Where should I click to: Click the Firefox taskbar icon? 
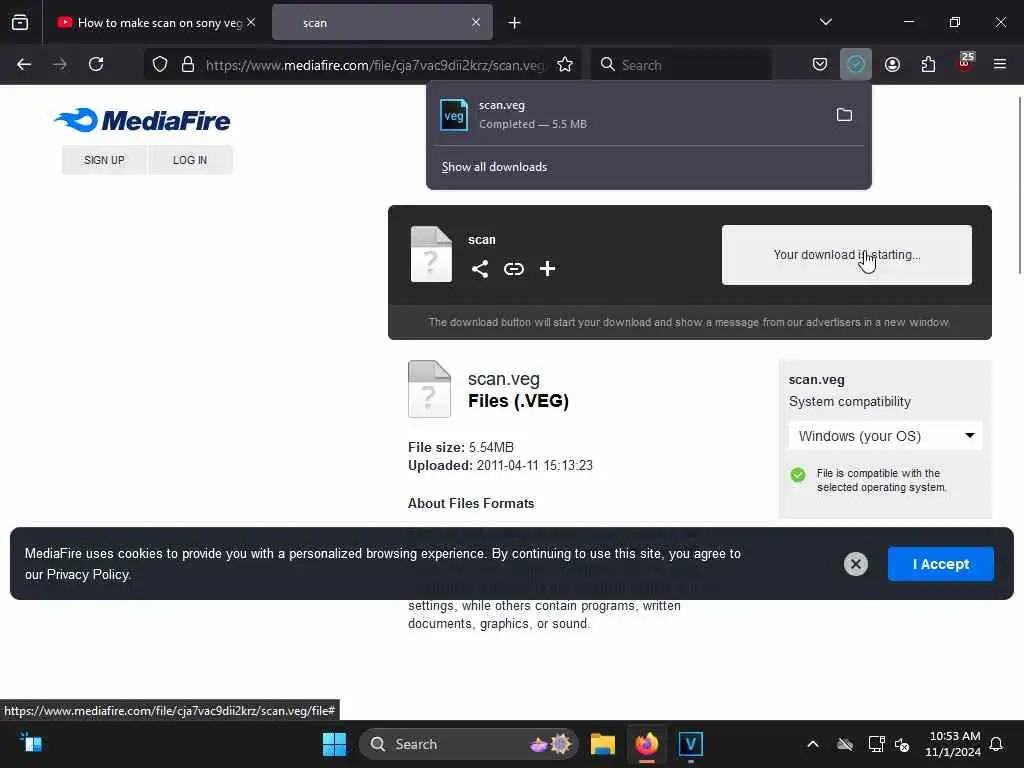click(647, 744)
